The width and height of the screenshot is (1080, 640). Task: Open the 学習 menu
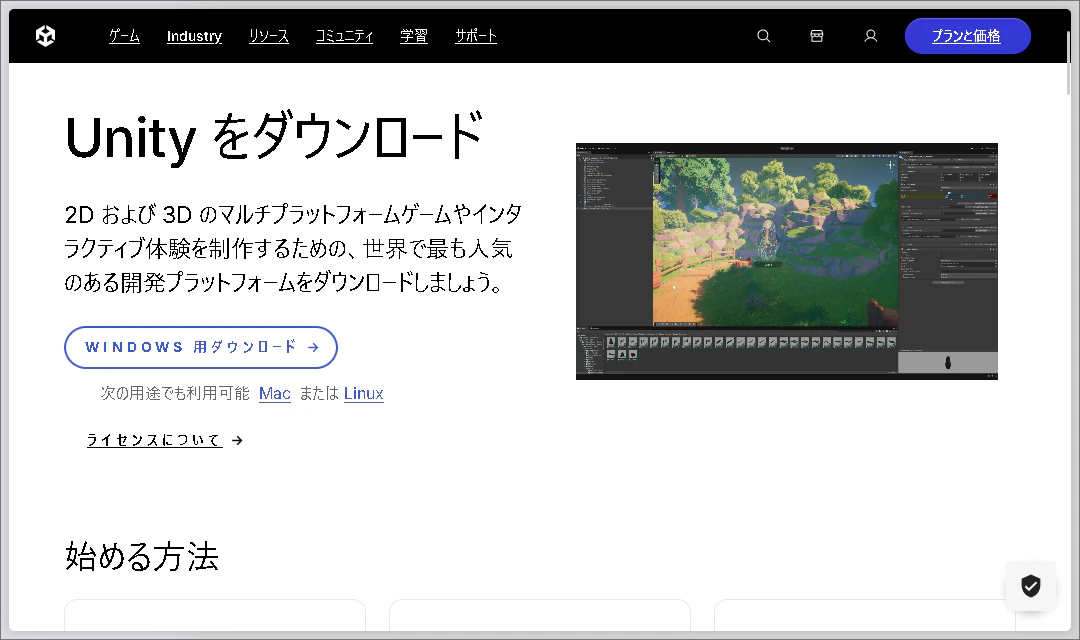[414, 36]
